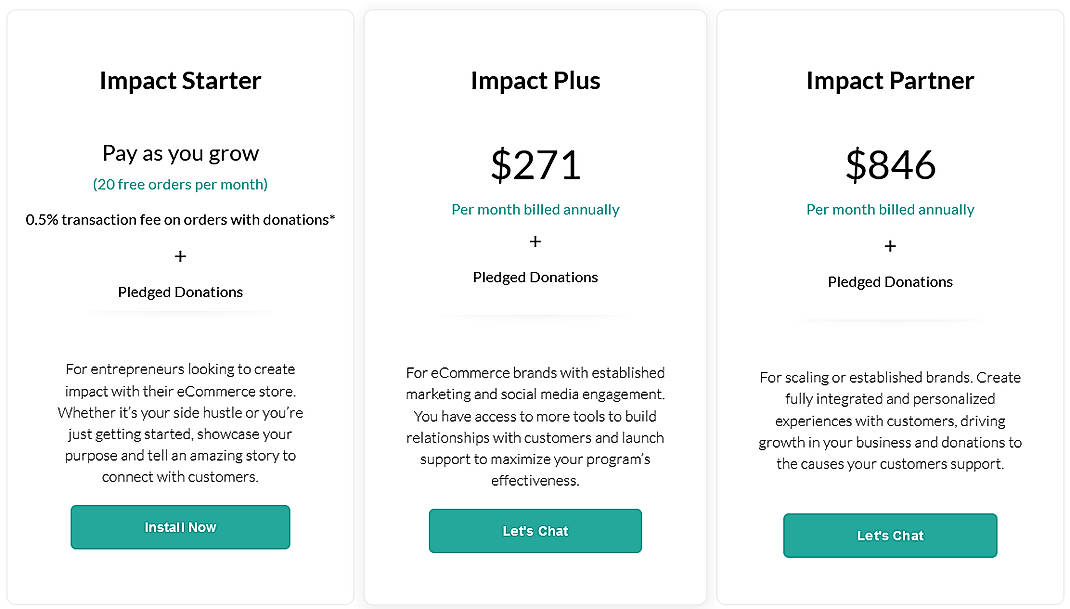Select the Impact Starter plan title
This screenshot has width=1070, height=609.
click(x=180, y=80)
